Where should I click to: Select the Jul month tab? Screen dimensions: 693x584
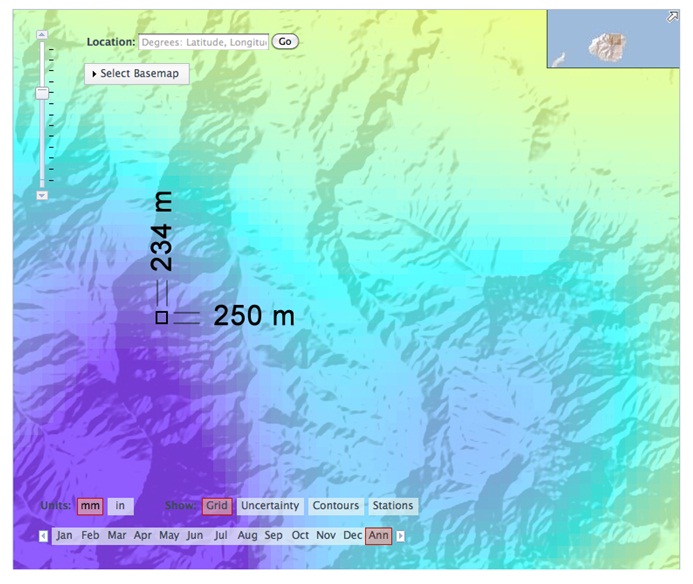click(220, 536)
